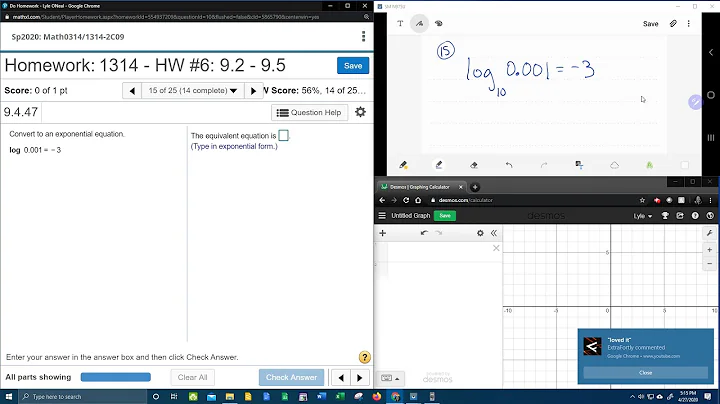This screenshot has height=404, width=720.
Task: Open the attach paperclip icon in notes app
Action: pos(673,23)
